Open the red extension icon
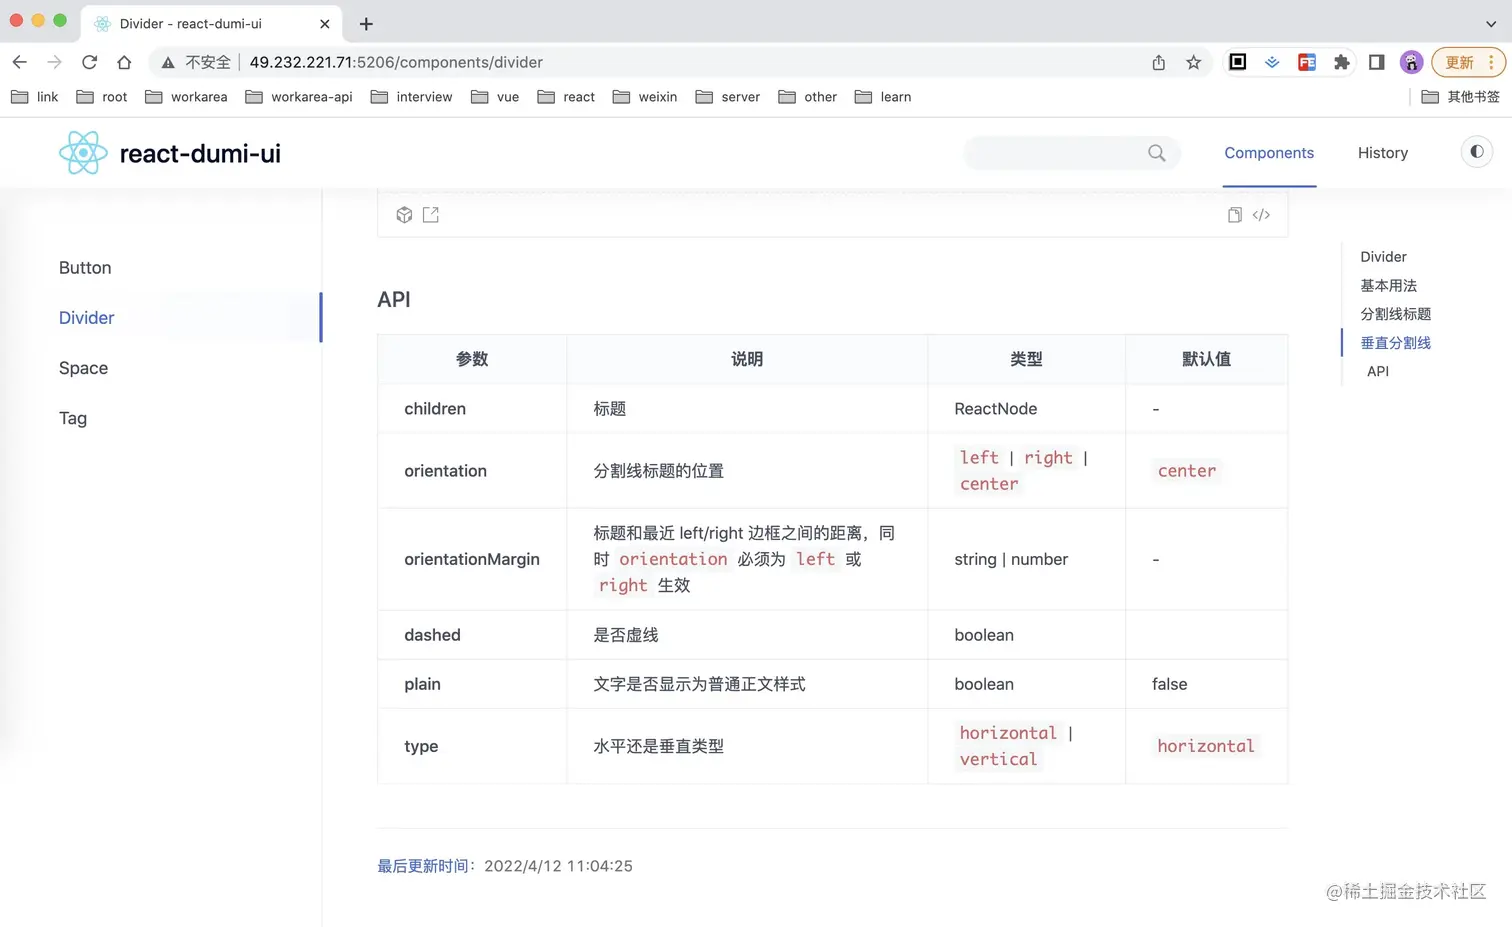Screen dimensions: 1512x927 tap(1307, 62)
